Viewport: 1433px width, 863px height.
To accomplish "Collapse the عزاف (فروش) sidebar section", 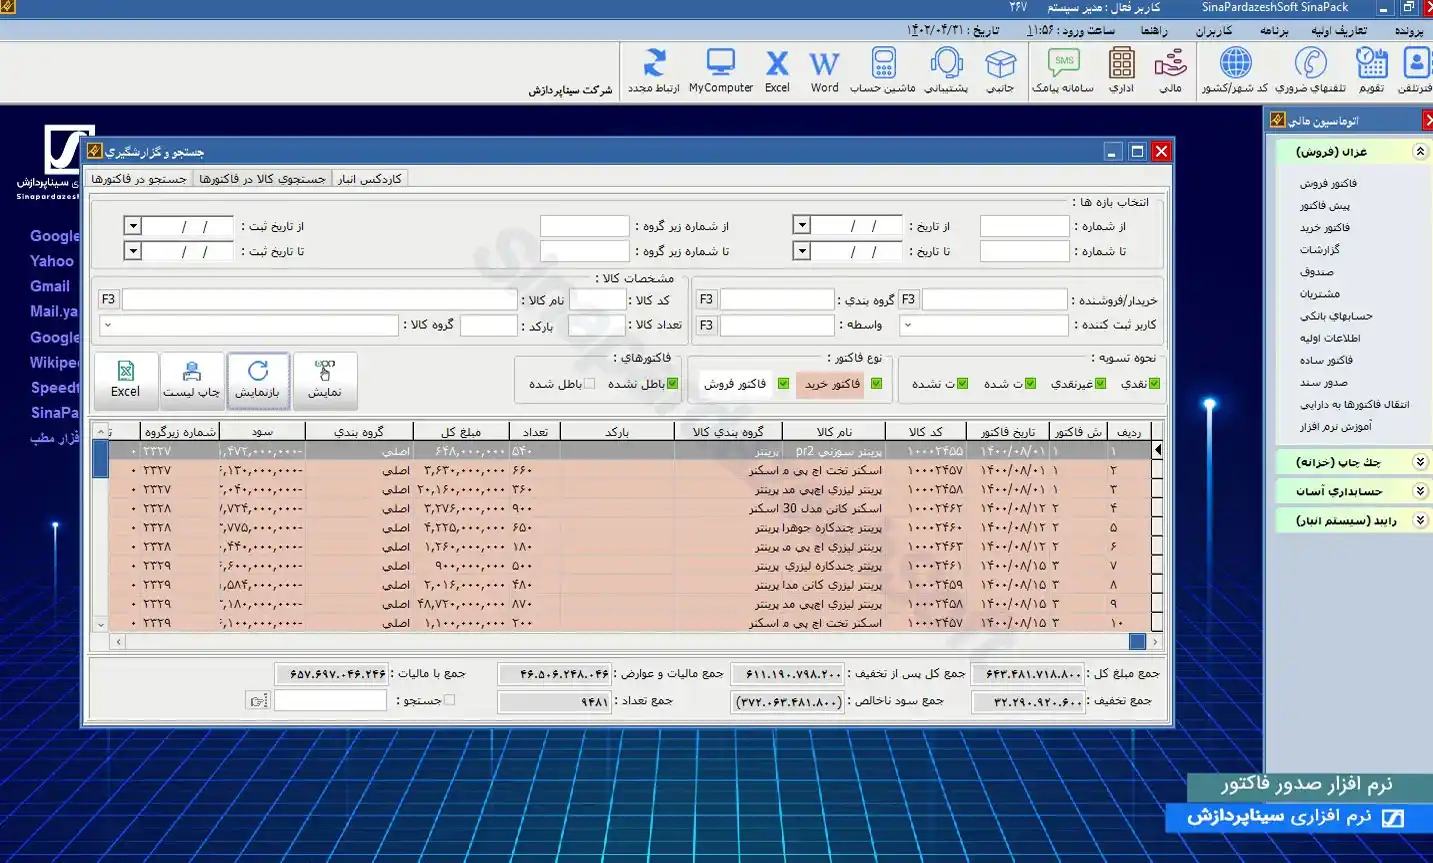I will [x=1419, y=151].
